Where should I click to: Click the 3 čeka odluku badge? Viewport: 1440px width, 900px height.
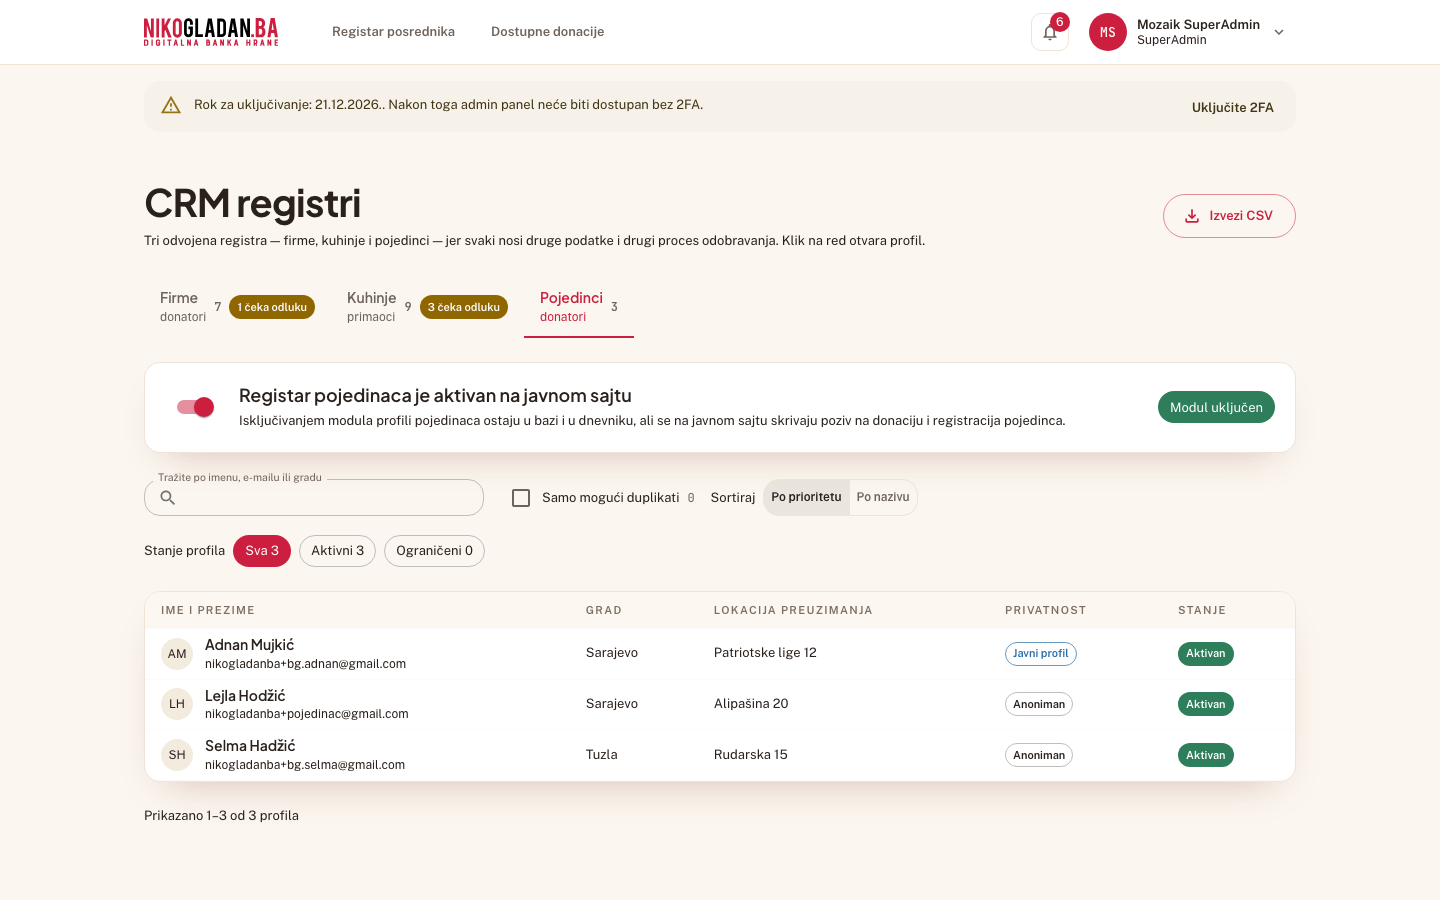(x=464, y=307)
